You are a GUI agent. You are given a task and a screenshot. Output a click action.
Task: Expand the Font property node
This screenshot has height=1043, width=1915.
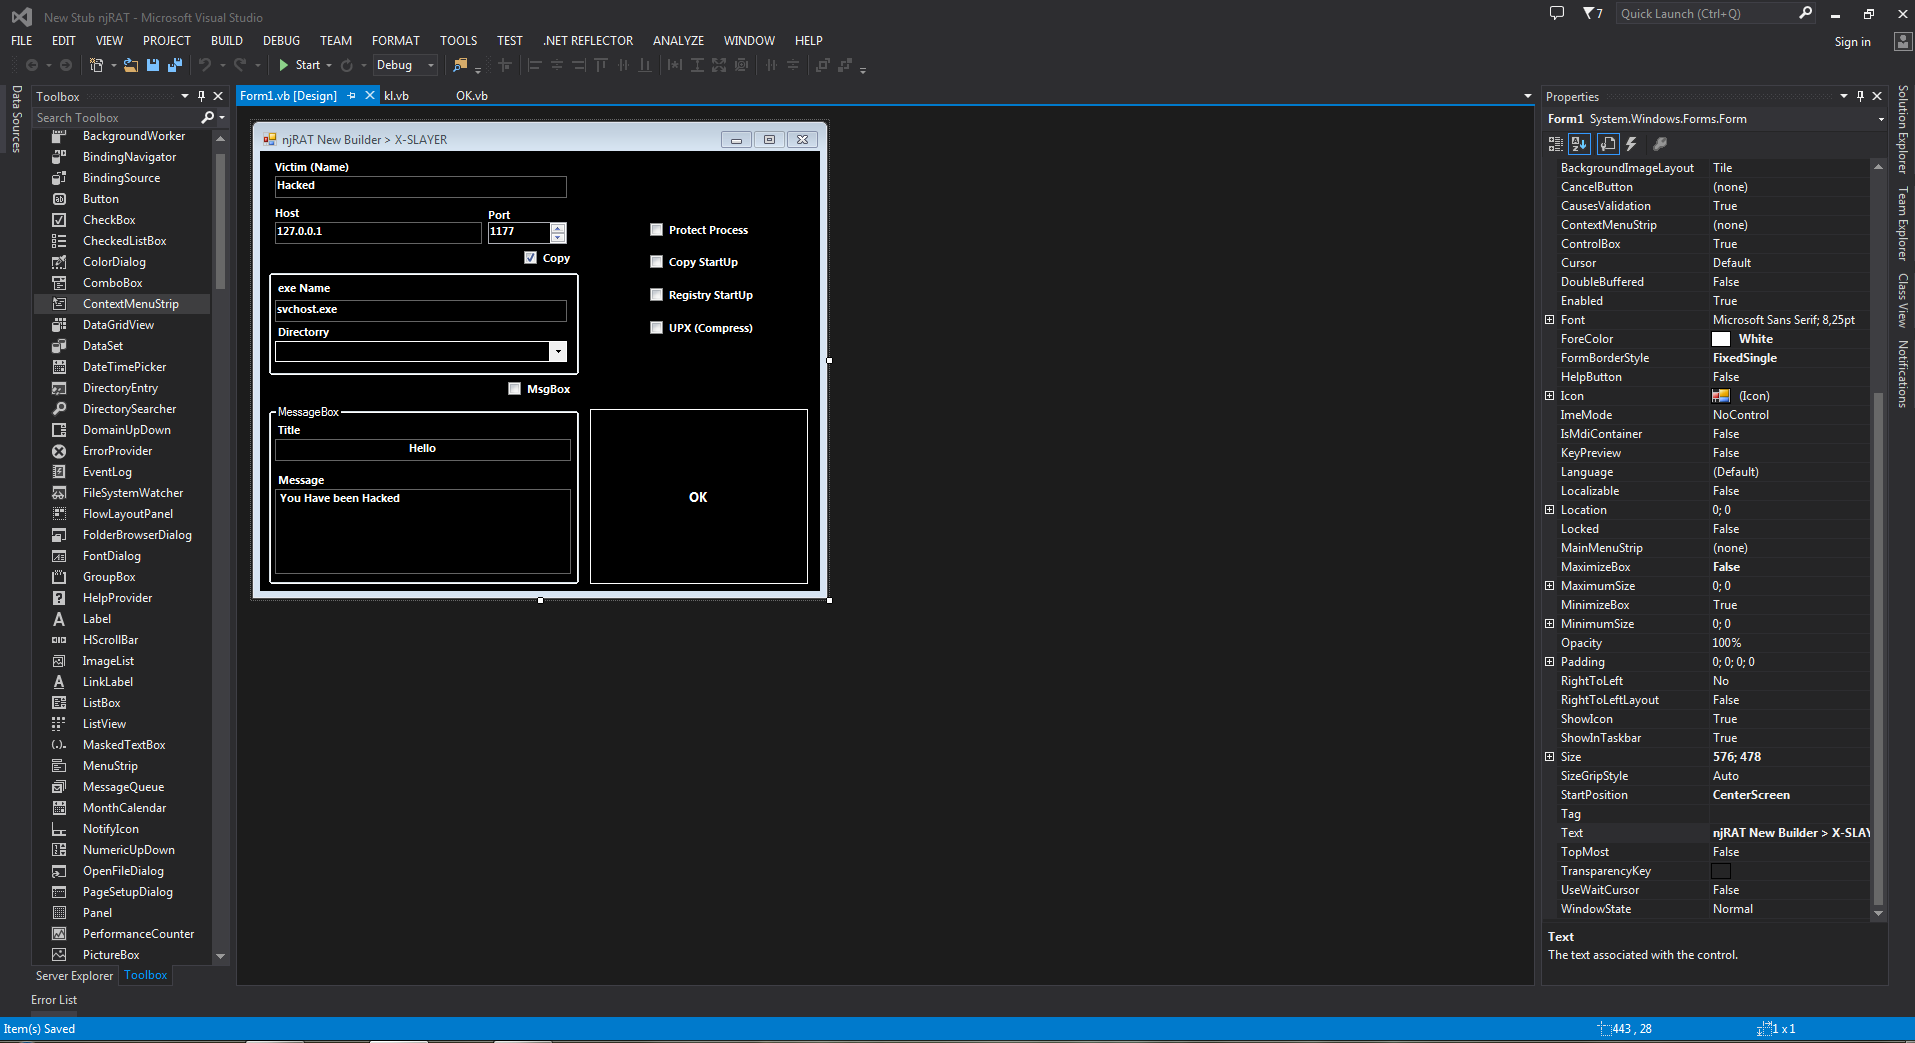(x=1550, y=320)
